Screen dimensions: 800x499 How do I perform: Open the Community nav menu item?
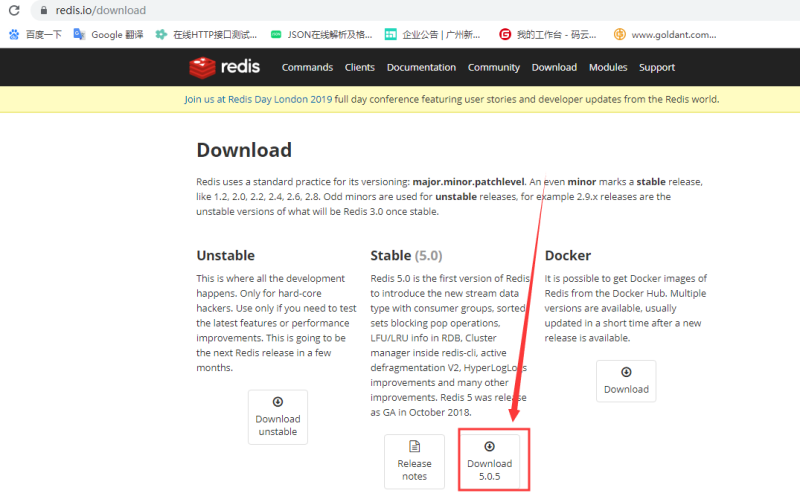(494, 67)
